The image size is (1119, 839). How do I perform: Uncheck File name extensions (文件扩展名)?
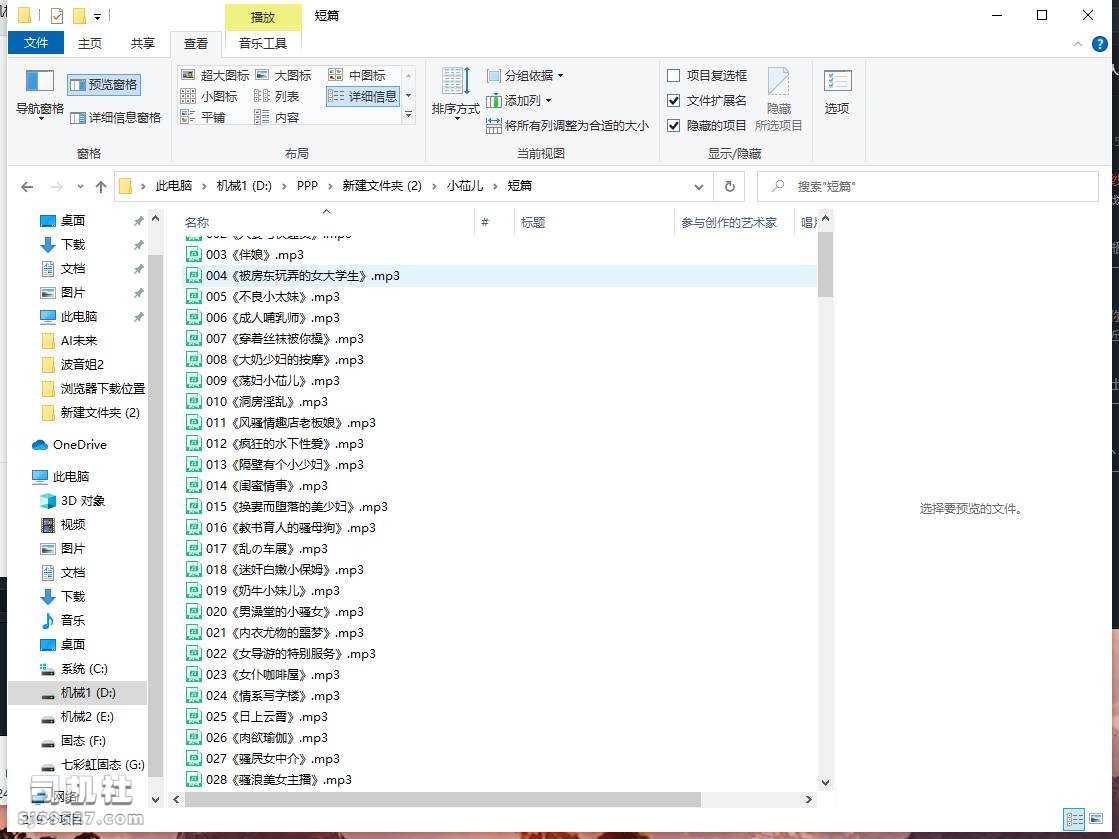pyautogui.click(x=707, y=101)
